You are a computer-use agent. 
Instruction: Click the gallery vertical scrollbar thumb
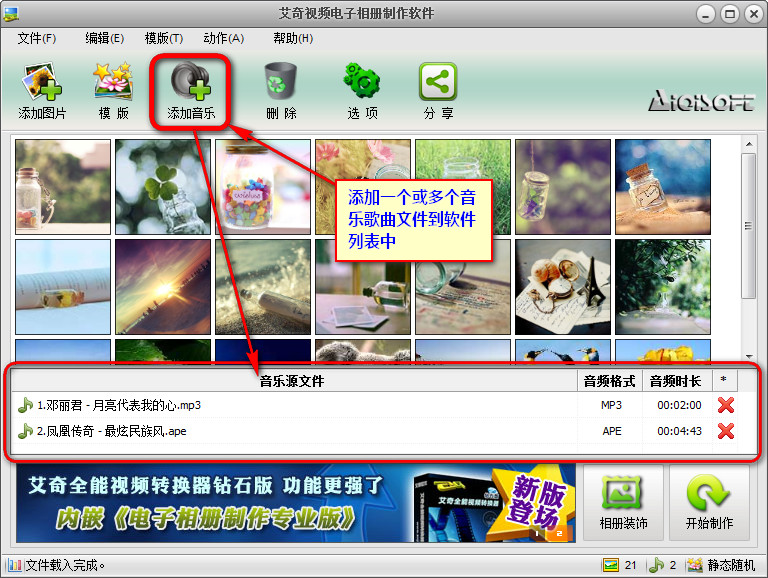point(748,226)
